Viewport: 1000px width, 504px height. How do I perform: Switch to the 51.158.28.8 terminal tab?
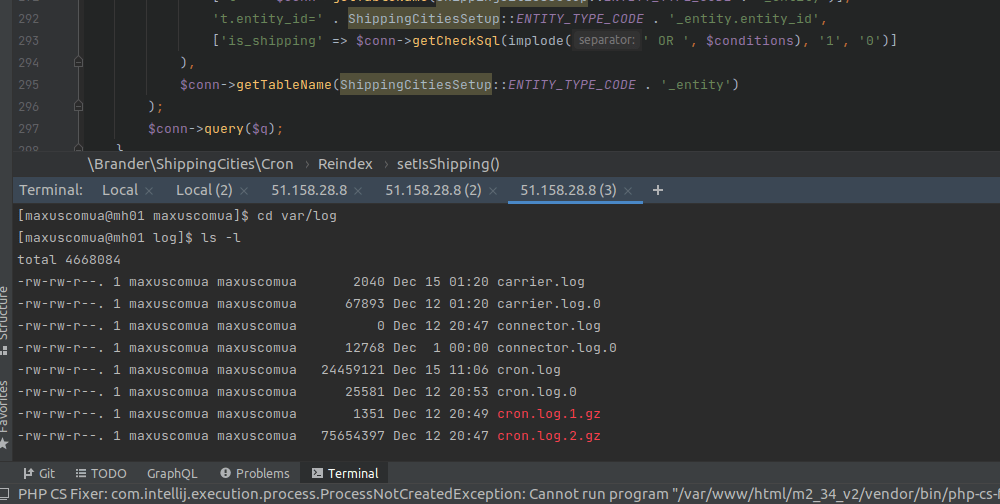(x=309, y=190)
